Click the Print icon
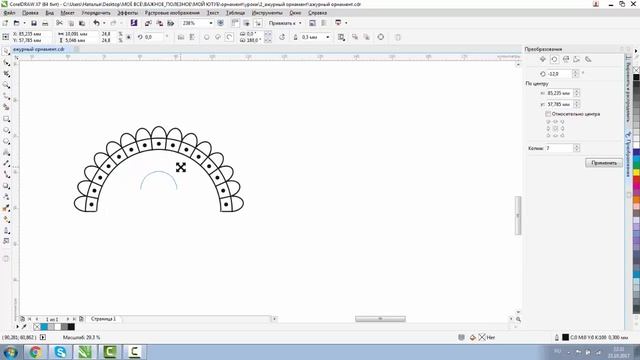 tap(45, 23)
